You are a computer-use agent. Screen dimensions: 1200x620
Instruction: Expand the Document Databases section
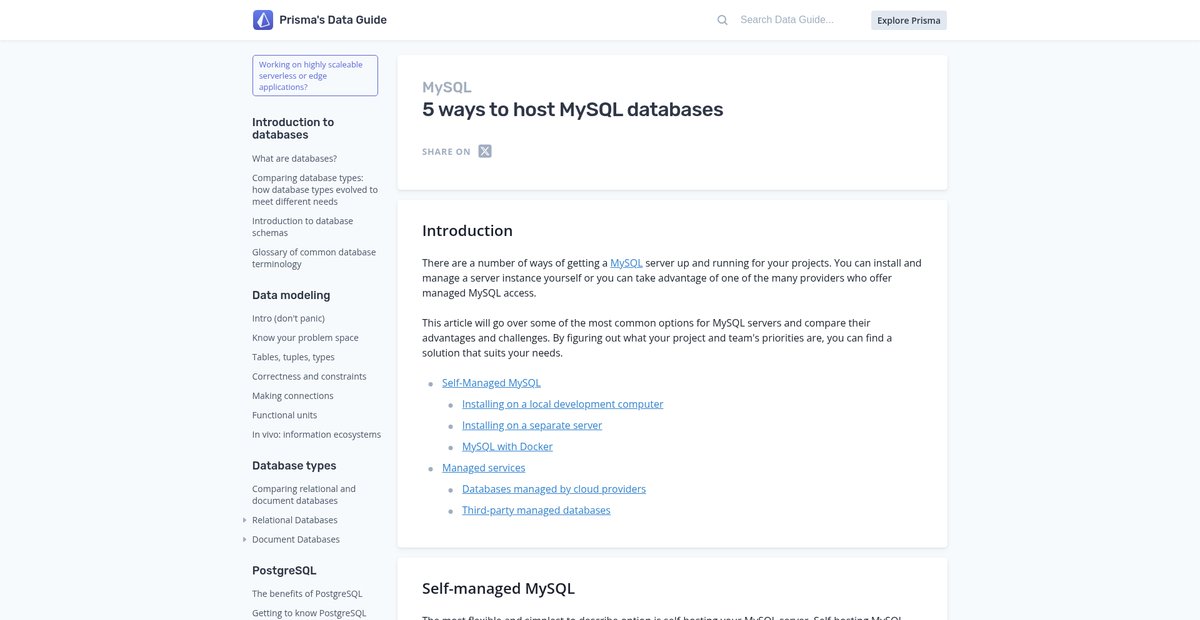[244, 539]
